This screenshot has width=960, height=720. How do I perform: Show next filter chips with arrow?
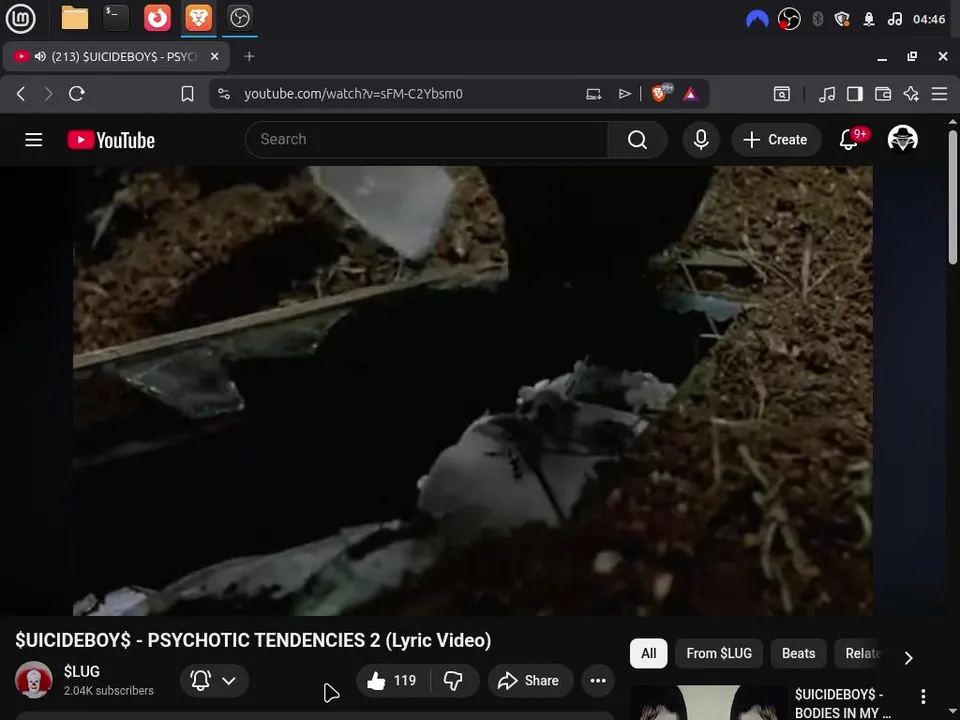pyautogui.click(x=909, y=658)
